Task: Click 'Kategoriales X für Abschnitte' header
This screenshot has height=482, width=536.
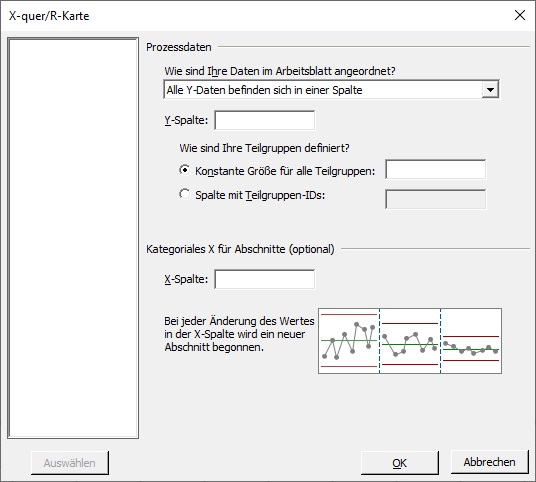Action: pyautogui.click(x=240, y=249)
